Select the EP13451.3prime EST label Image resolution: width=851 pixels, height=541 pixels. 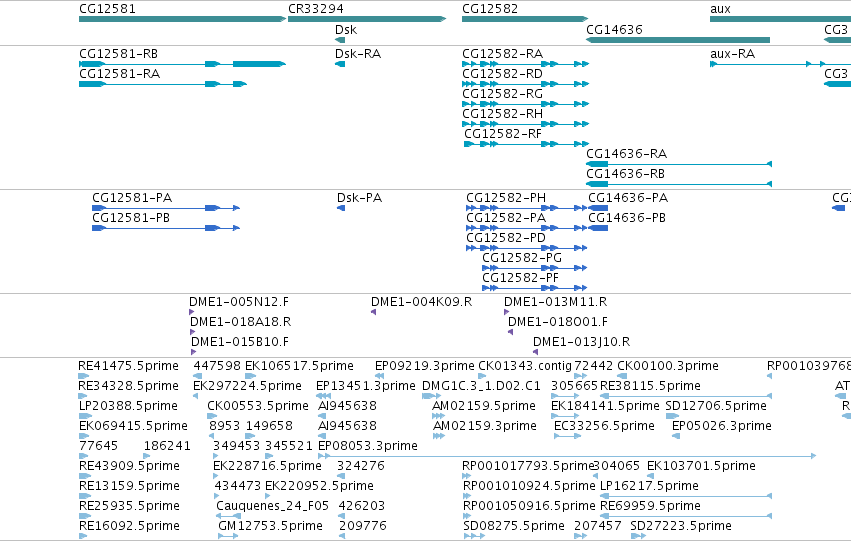click(366, 386)
